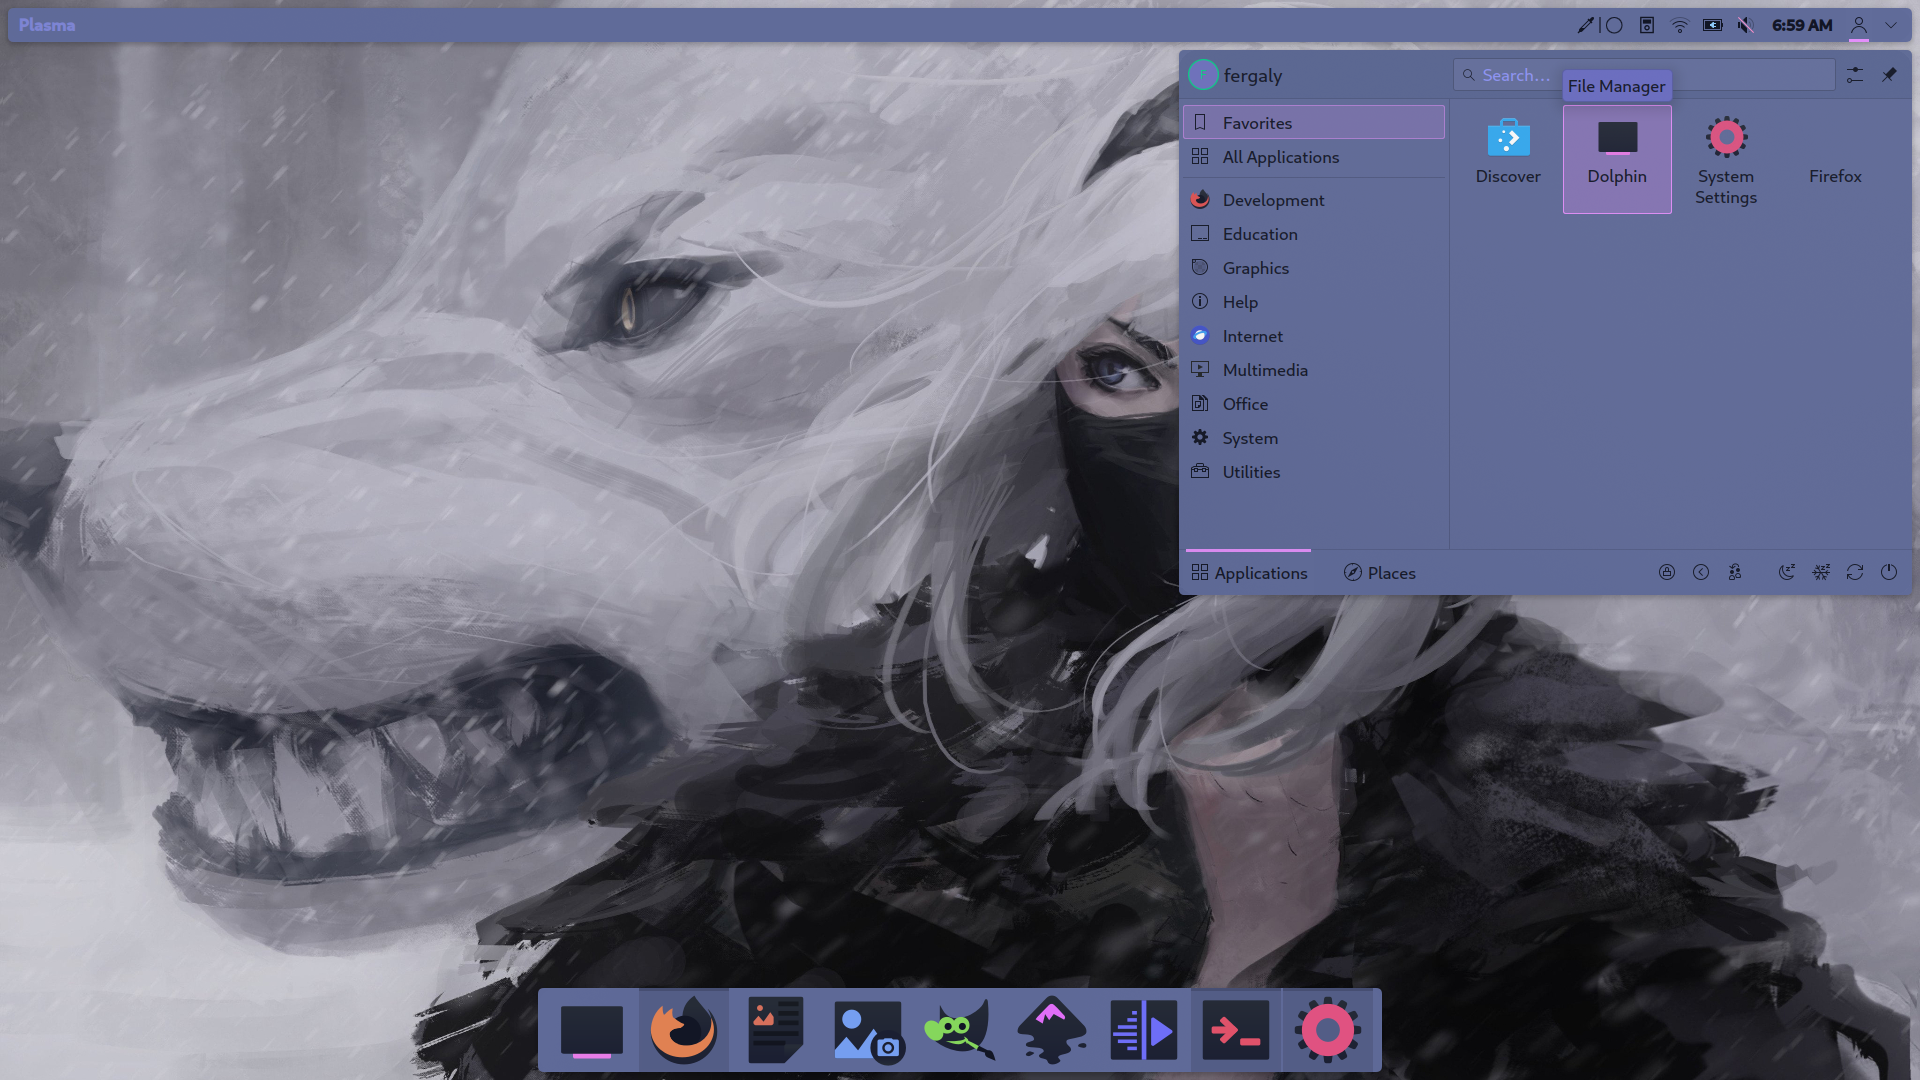Image resolution: width=1920 pixels, height=1080 pixels.
Task: Open the Education category
Action: pyautogui.click(x=1314, y=234)
